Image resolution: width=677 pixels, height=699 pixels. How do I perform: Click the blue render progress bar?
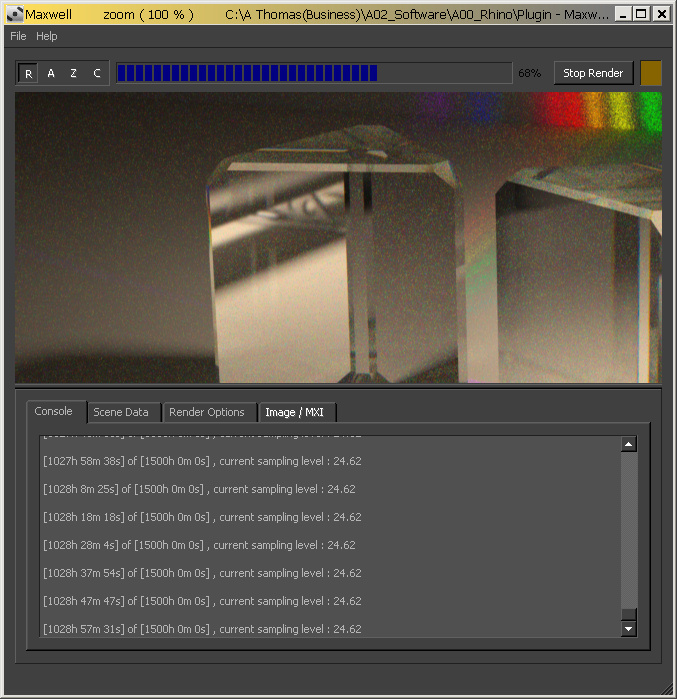tap(314, 73)
